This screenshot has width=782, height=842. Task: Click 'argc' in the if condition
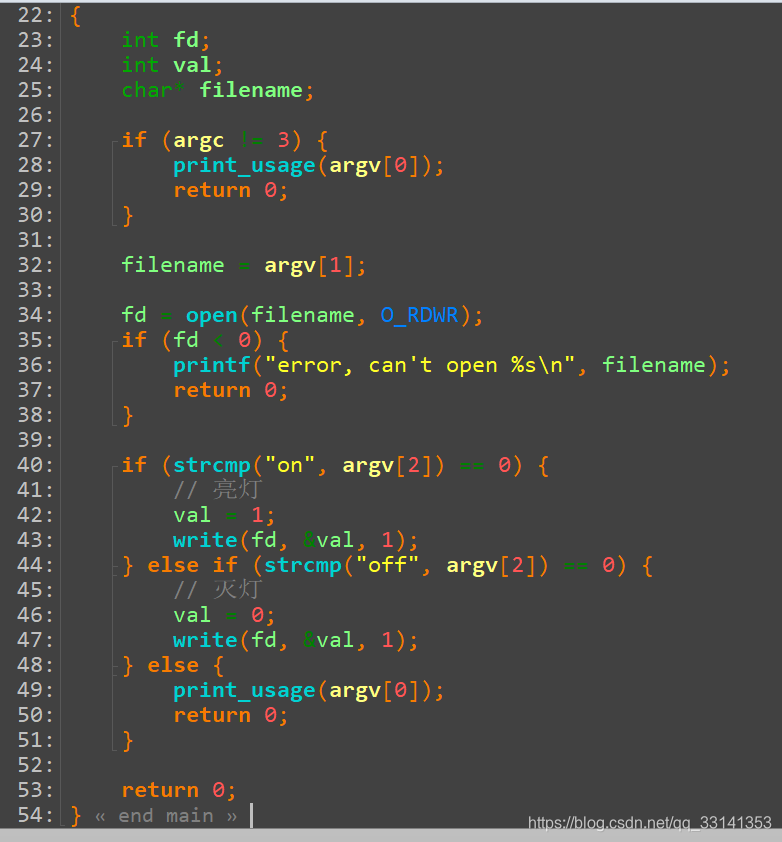pyautogui.click(x=199, y=141)
